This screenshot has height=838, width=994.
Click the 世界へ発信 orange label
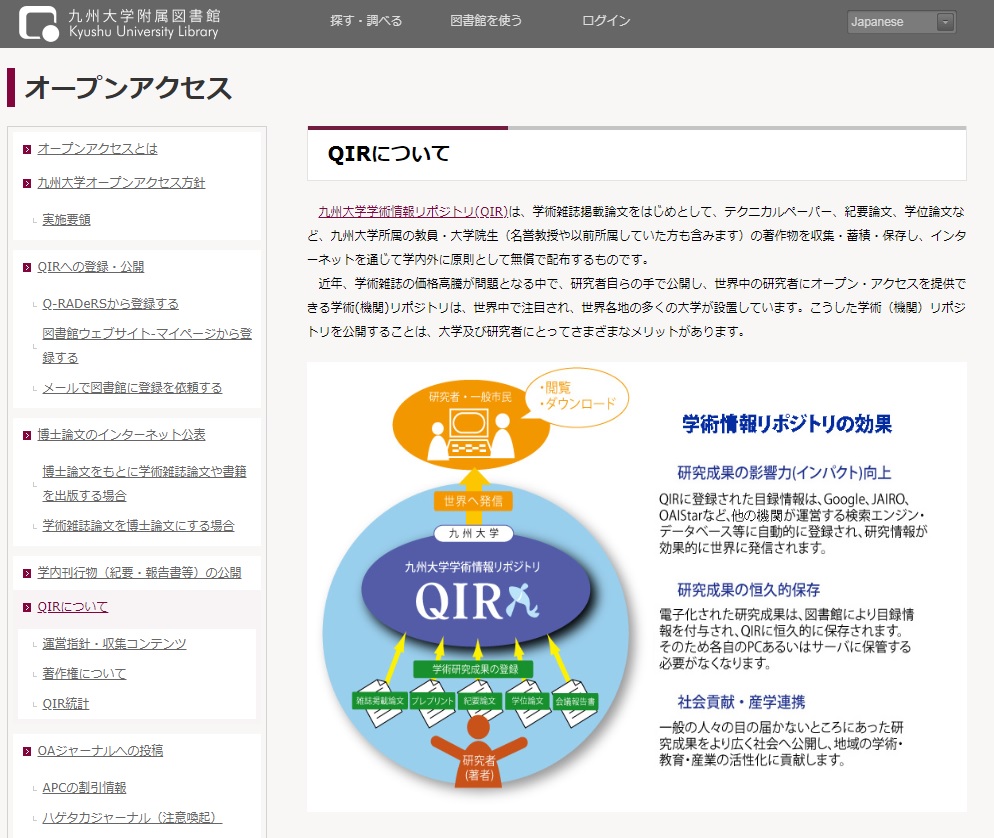coord(473,501)
